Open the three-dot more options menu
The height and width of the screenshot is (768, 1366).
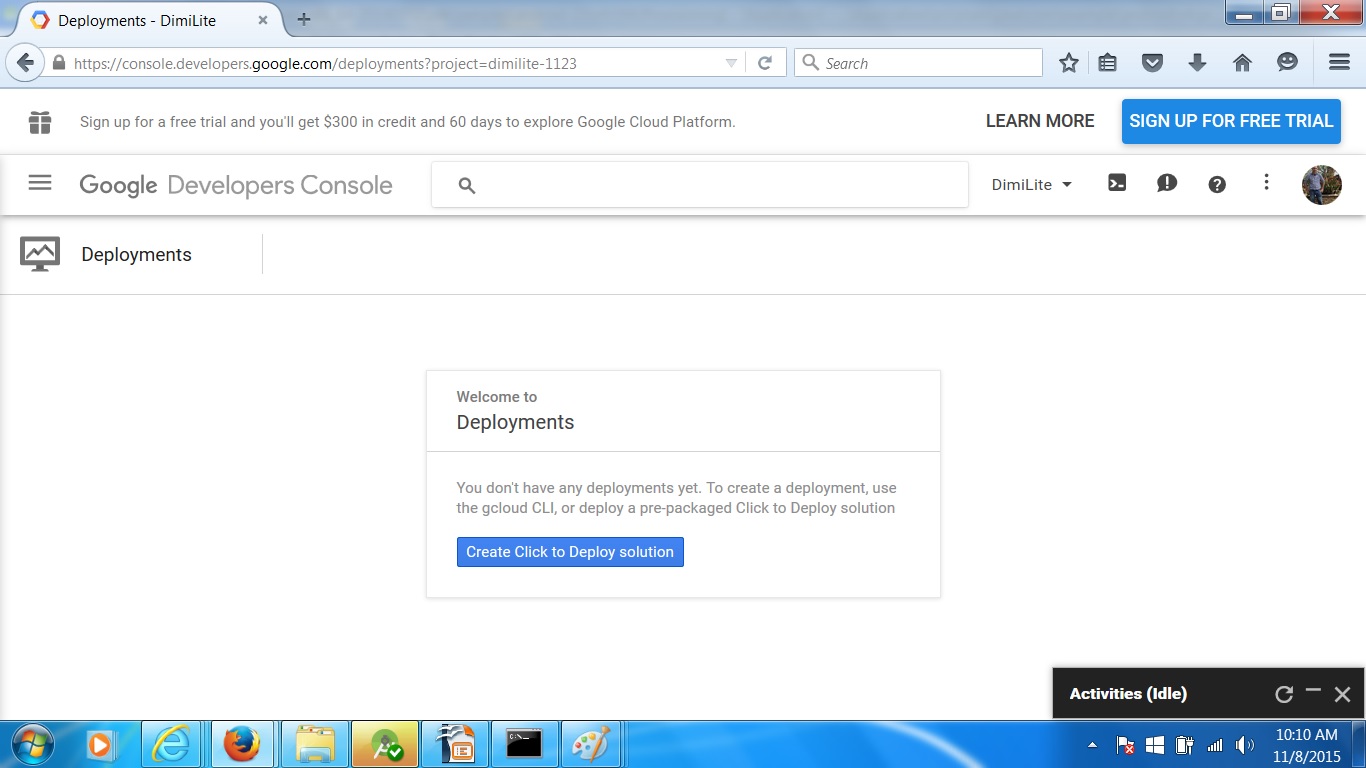1266,182
